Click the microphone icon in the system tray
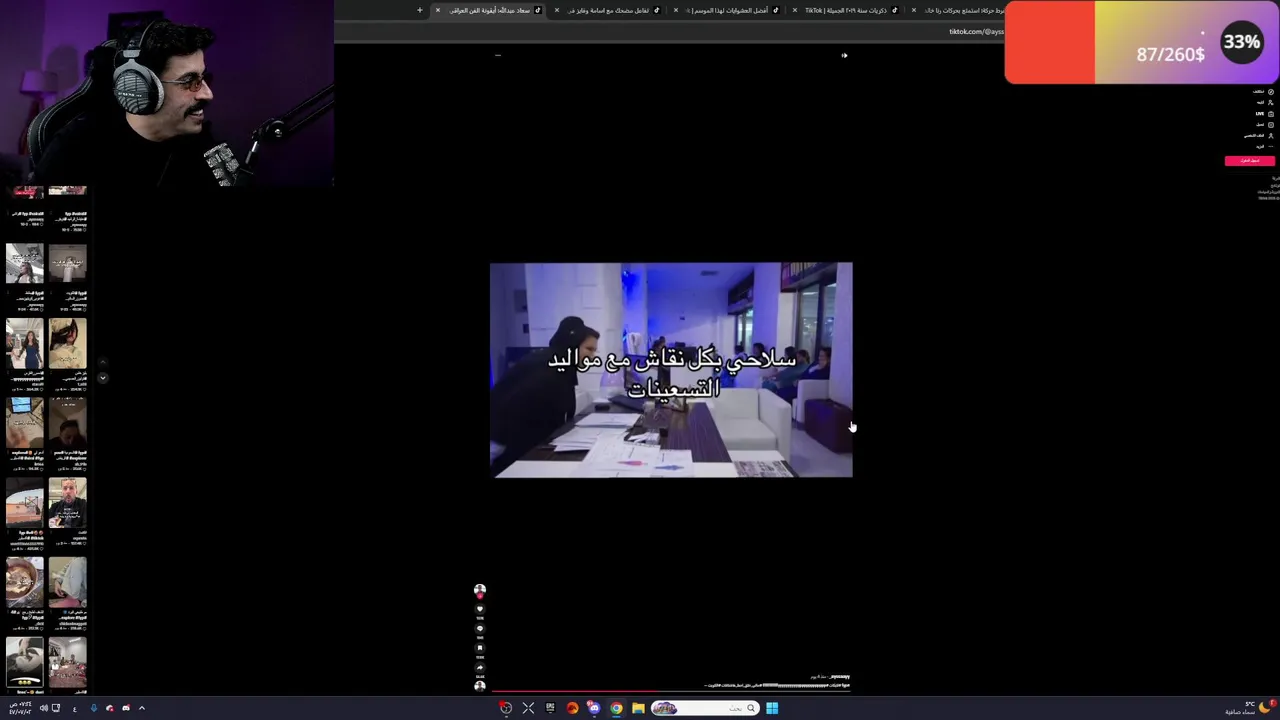Image resolution: width=1280 pixels, height=720 pixels. click(94, 708)
